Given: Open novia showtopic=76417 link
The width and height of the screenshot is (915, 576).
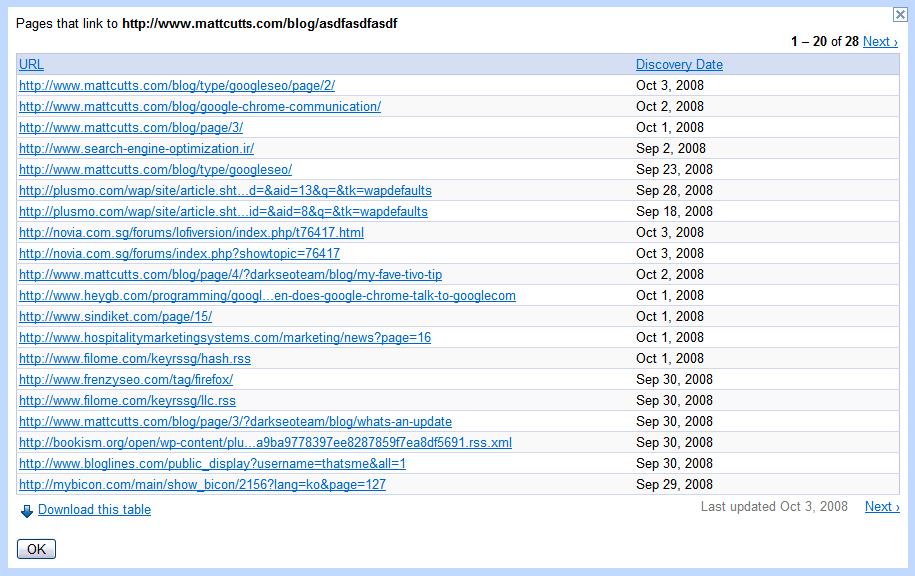Looking at the screenshot, I should tap(179, 254).
